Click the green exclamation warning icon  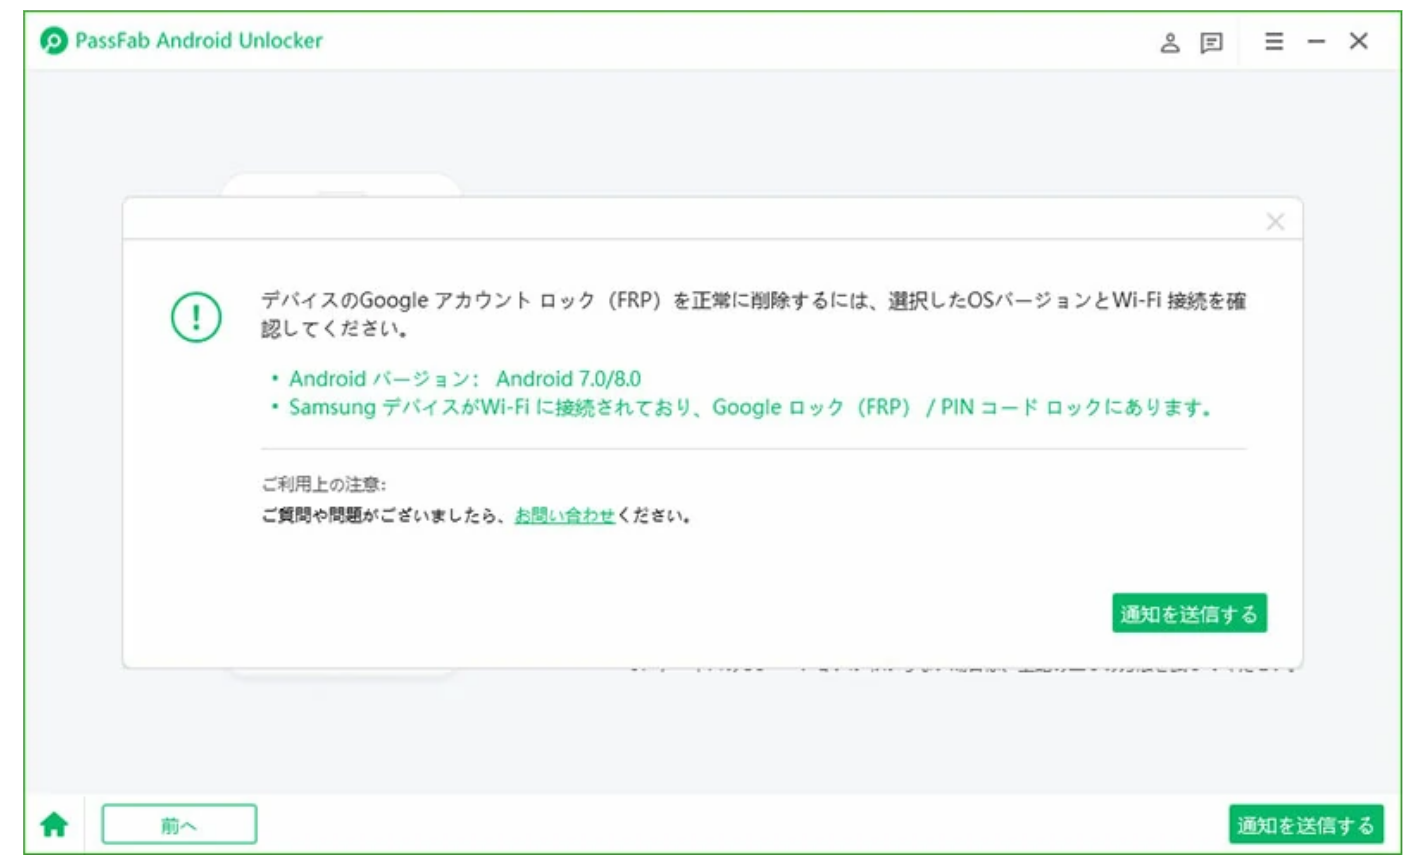click(196, 317)
